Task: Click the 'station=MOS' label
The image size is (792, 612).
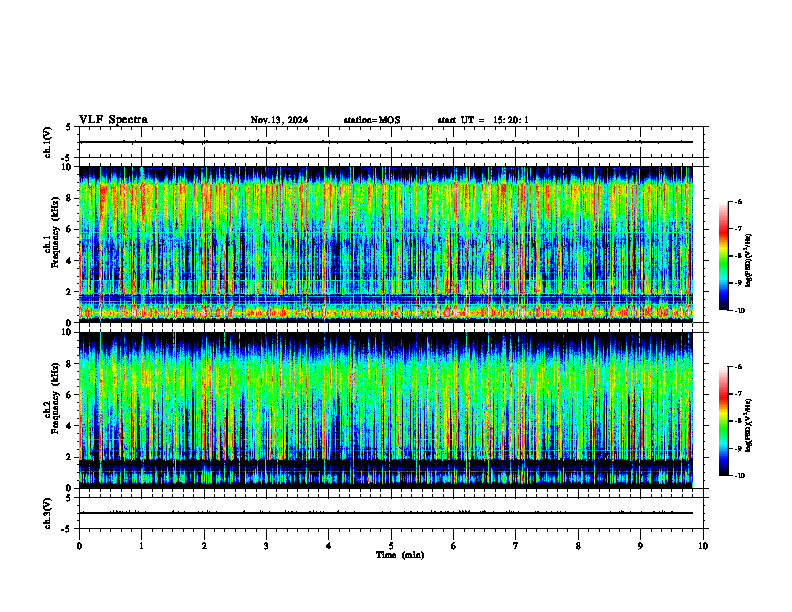Action: point(372,120)
